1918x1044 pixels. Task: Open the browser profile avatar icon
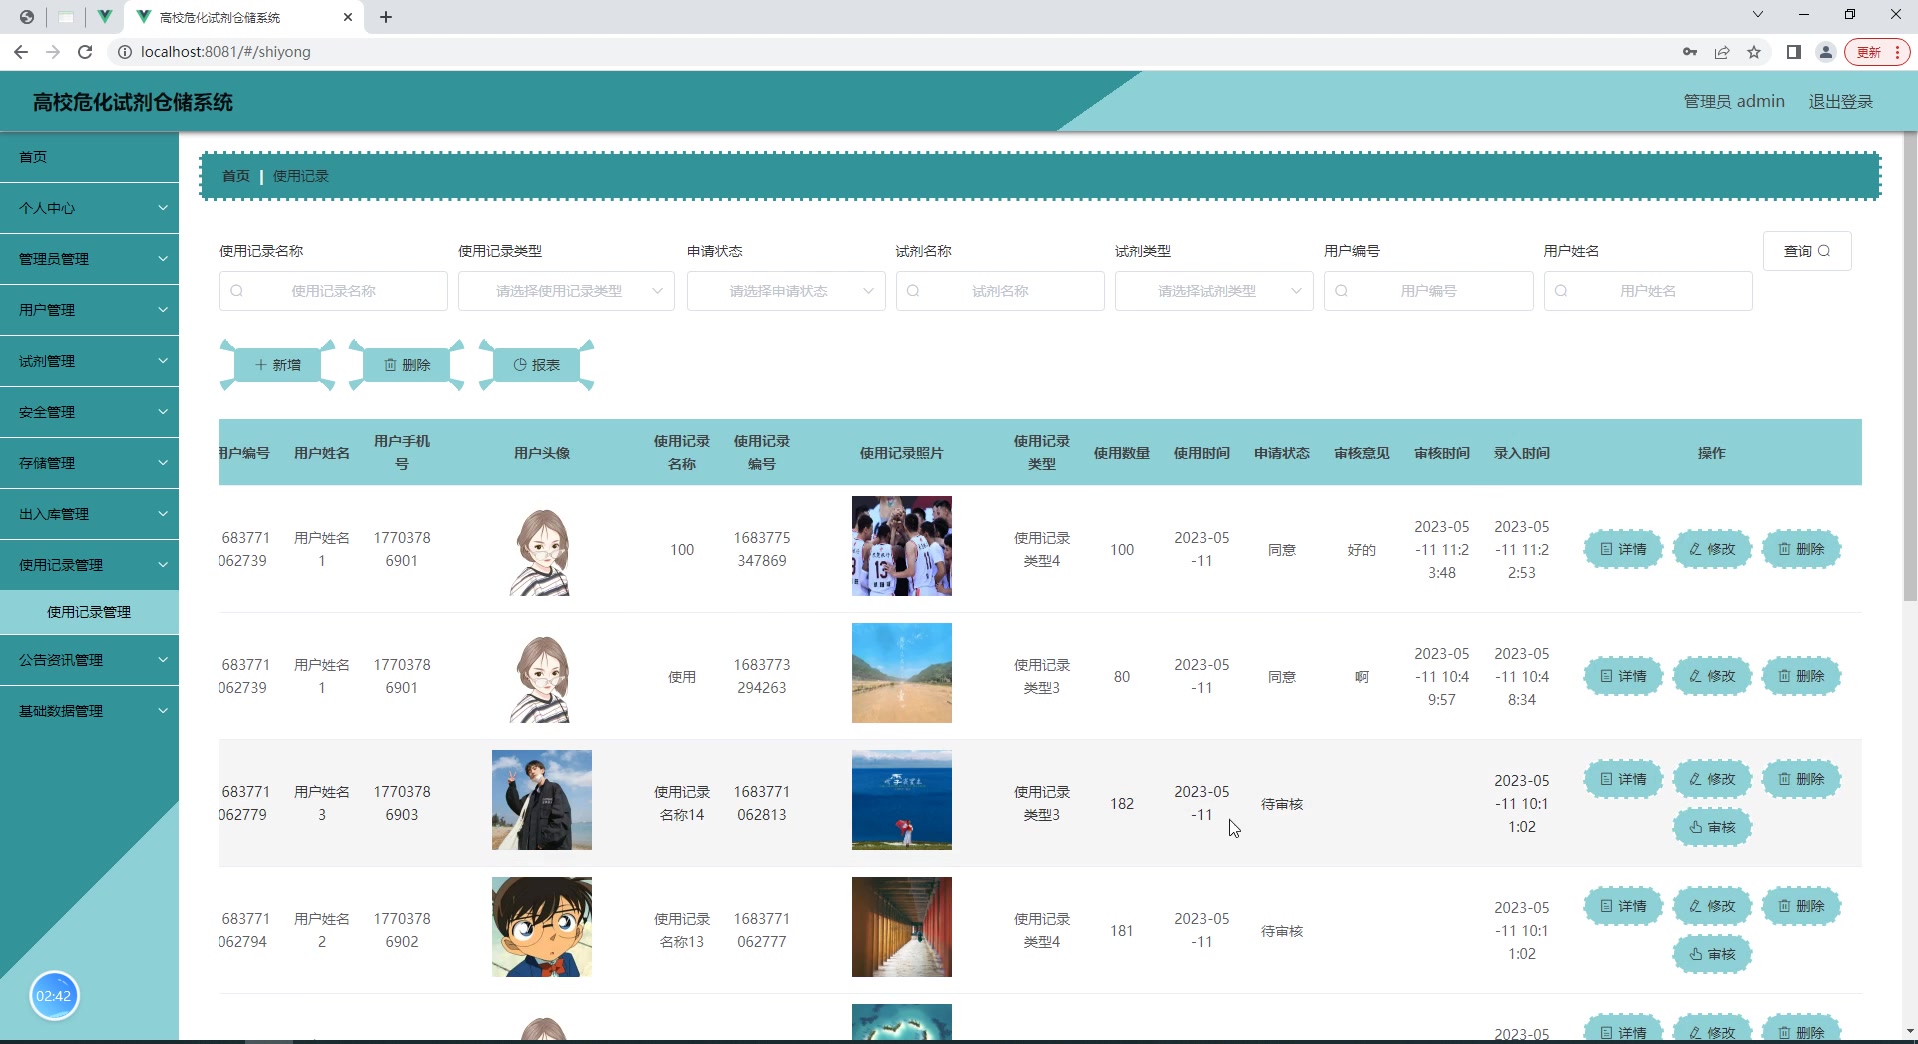click(x=1826, y=52)
